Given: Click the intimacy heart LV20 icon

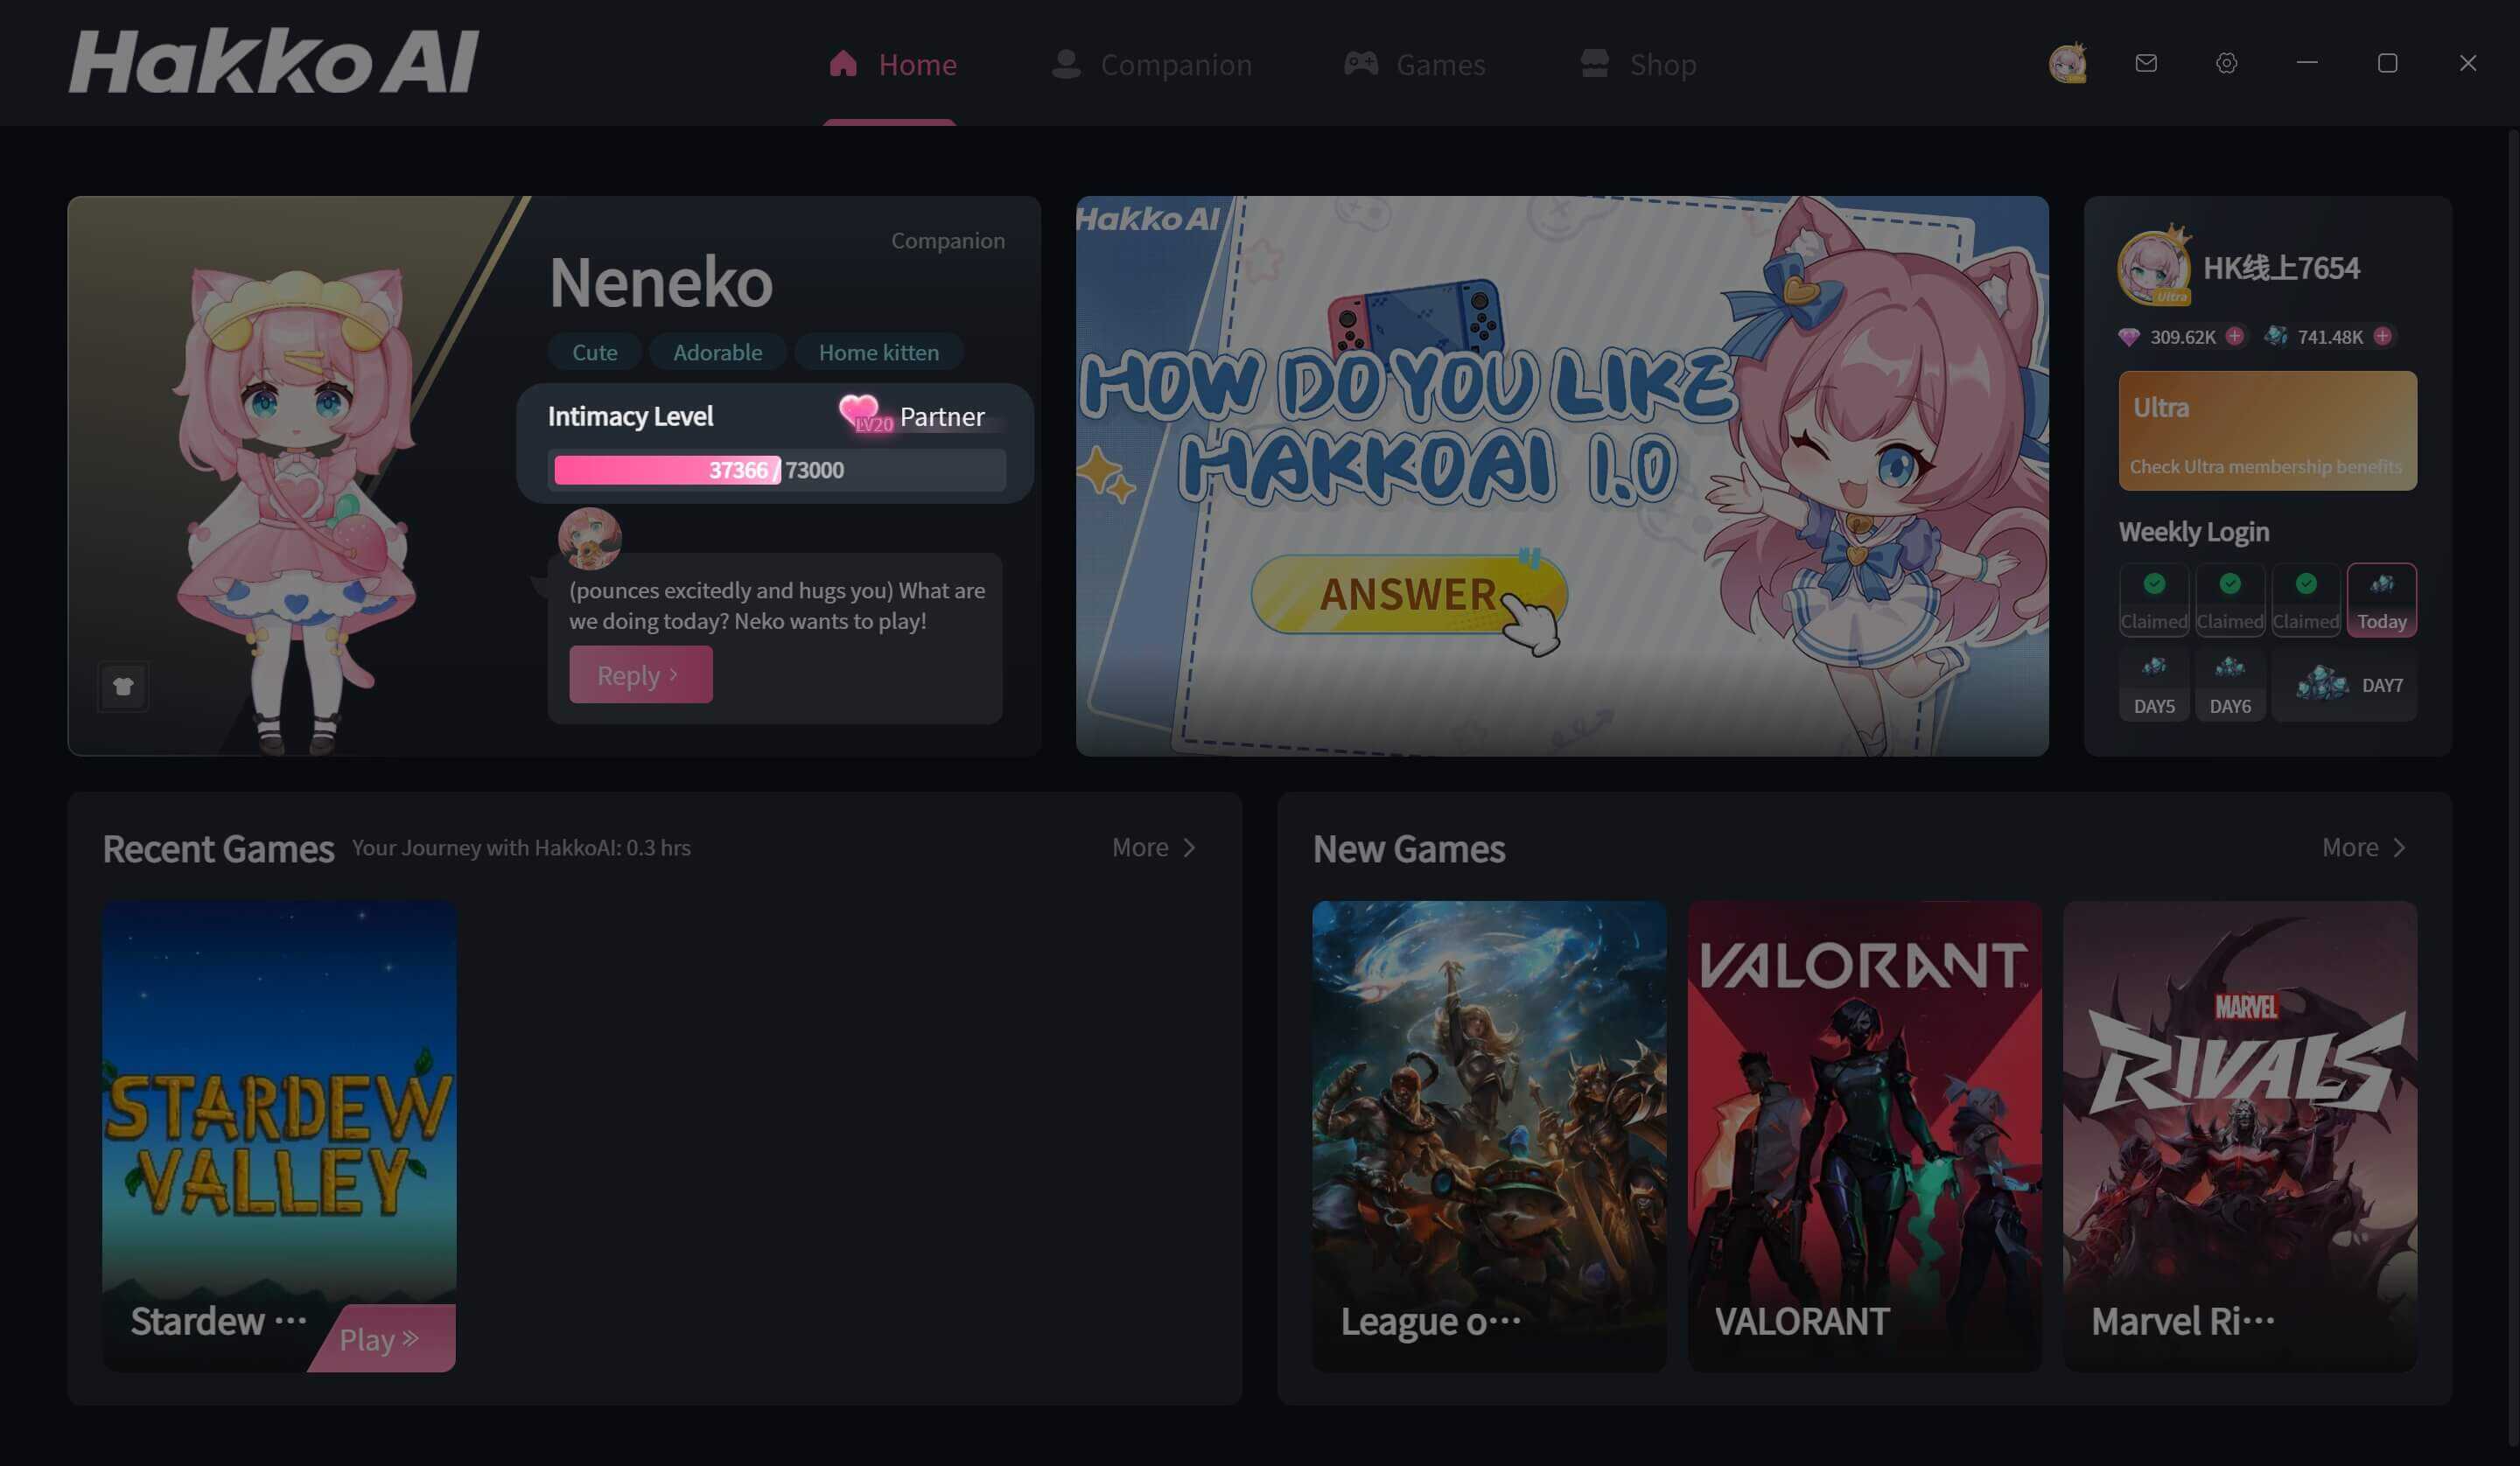Looking at the screenshot, I should pyautogui.click(x=864, y=414).
